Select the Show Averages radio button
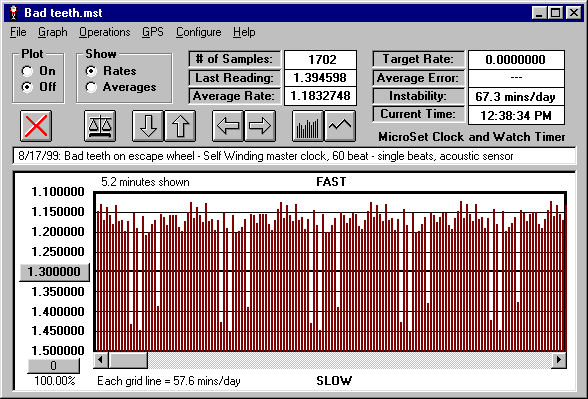 (x=91, y=87)
